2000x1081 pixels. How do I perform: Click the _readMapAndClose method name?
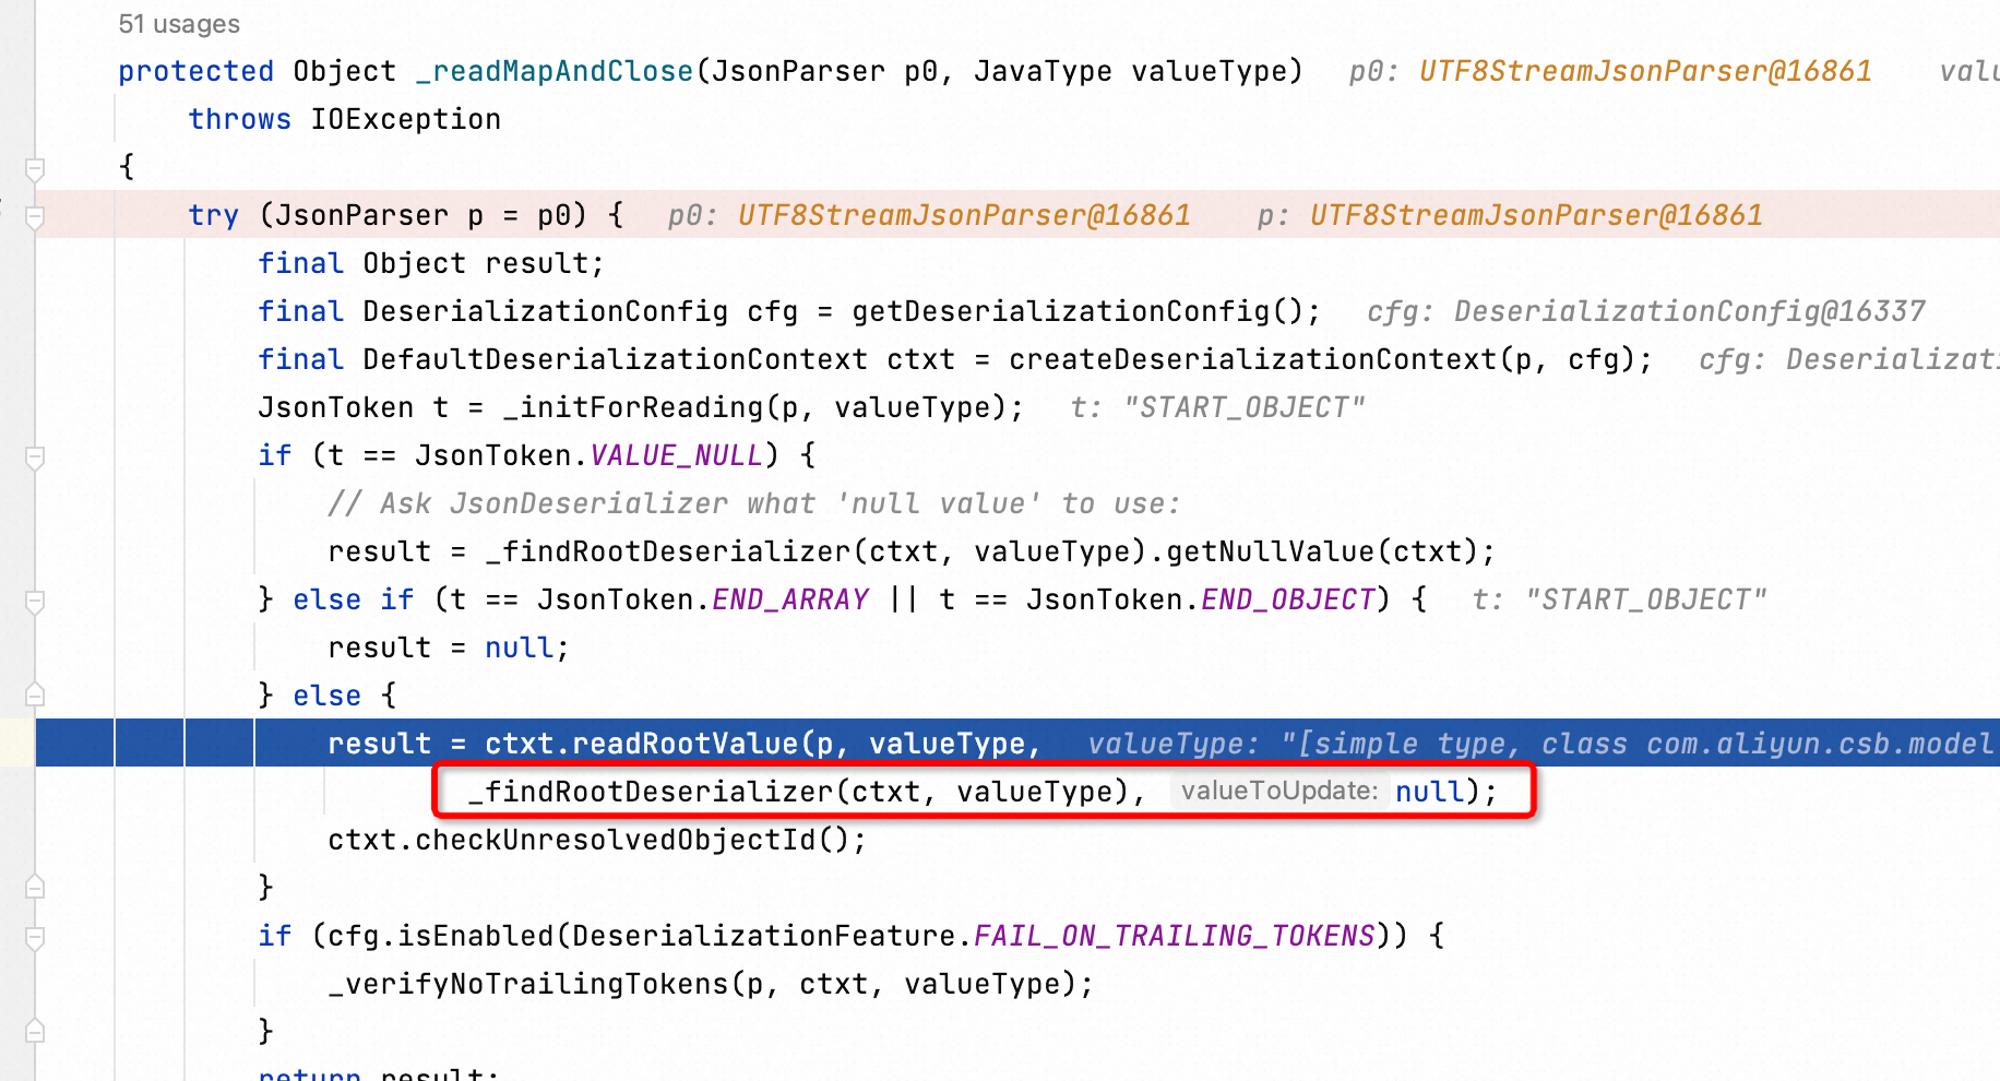[555, 71]
